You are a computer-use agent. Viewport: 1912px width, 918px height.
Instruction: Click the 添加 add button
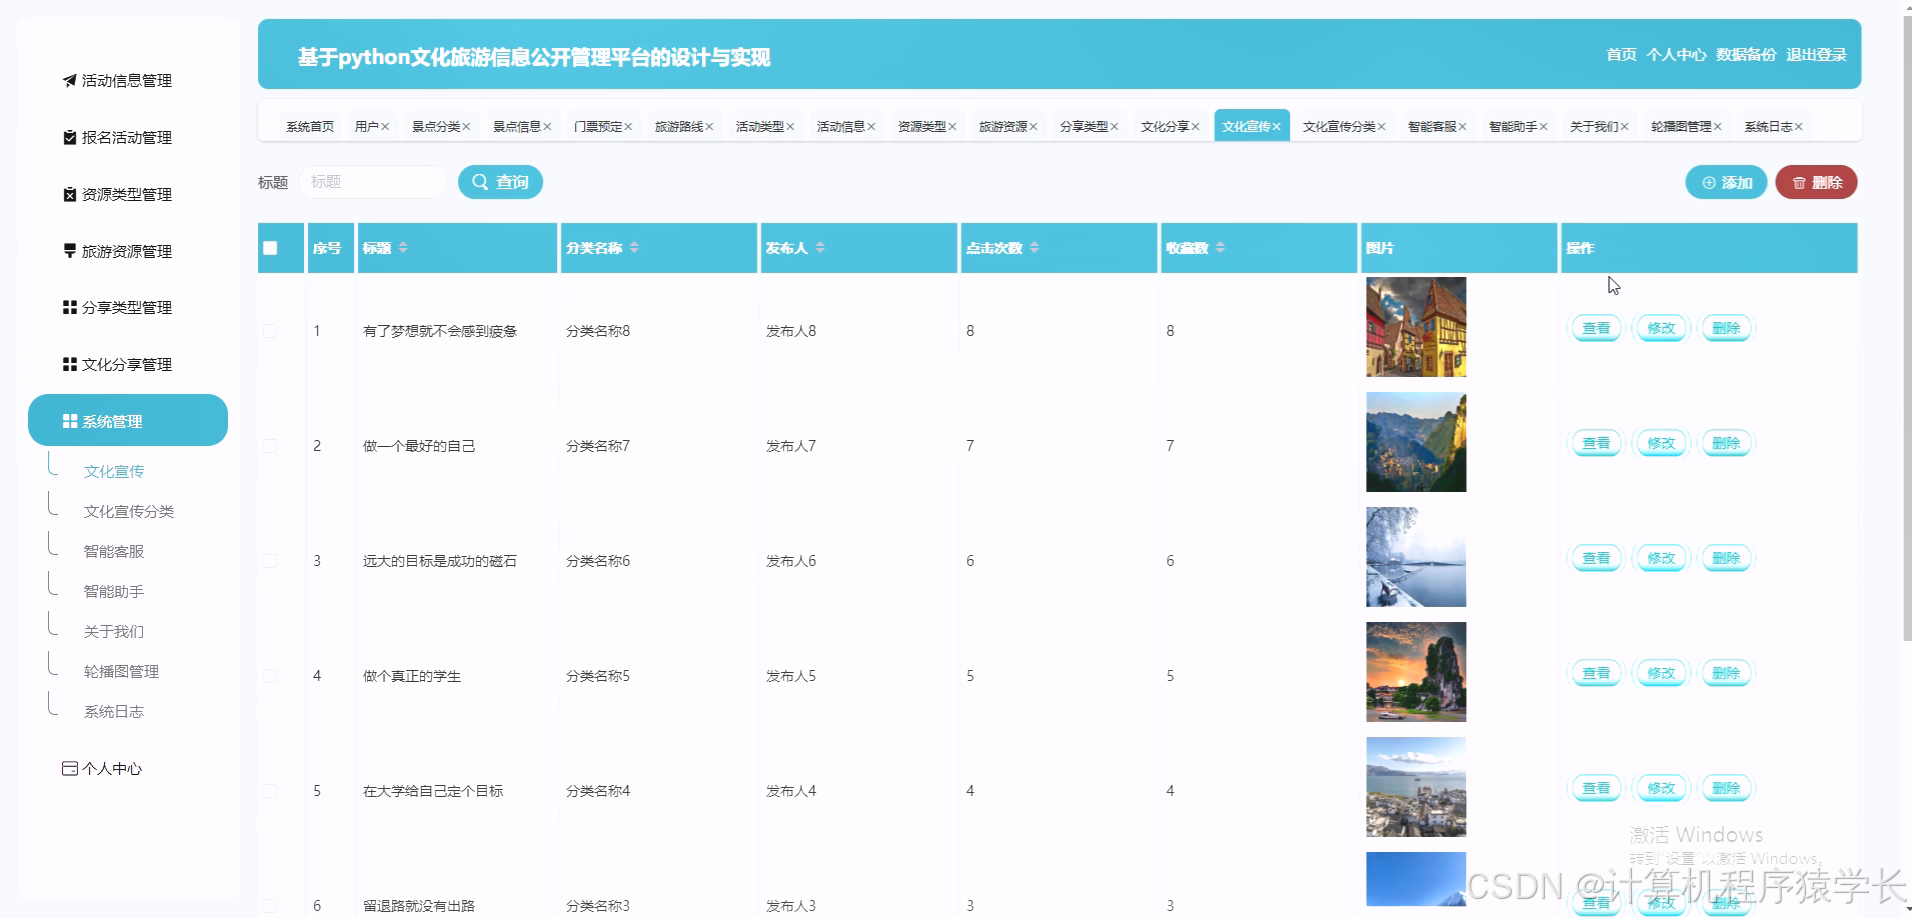(x=1726, y=182)
